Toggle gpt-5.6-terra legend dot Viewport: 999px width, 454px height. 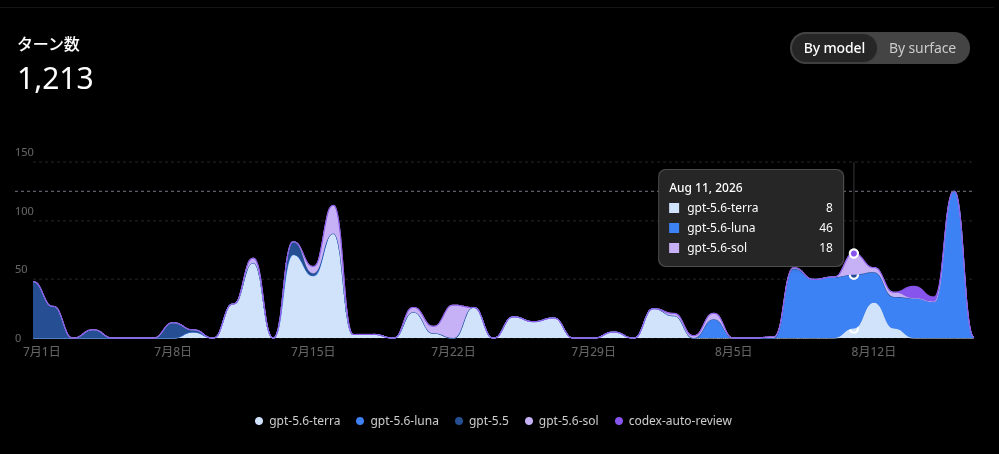pyautogui.click(x=259, y=421)
